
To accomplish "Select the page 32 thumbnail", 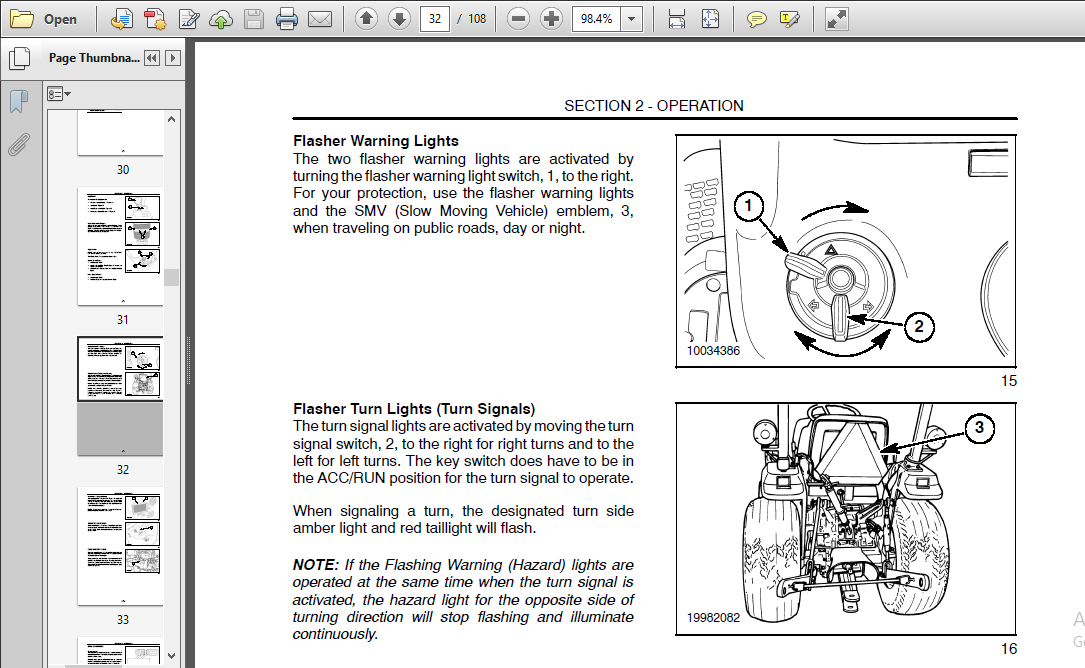I will coord(120,396).
